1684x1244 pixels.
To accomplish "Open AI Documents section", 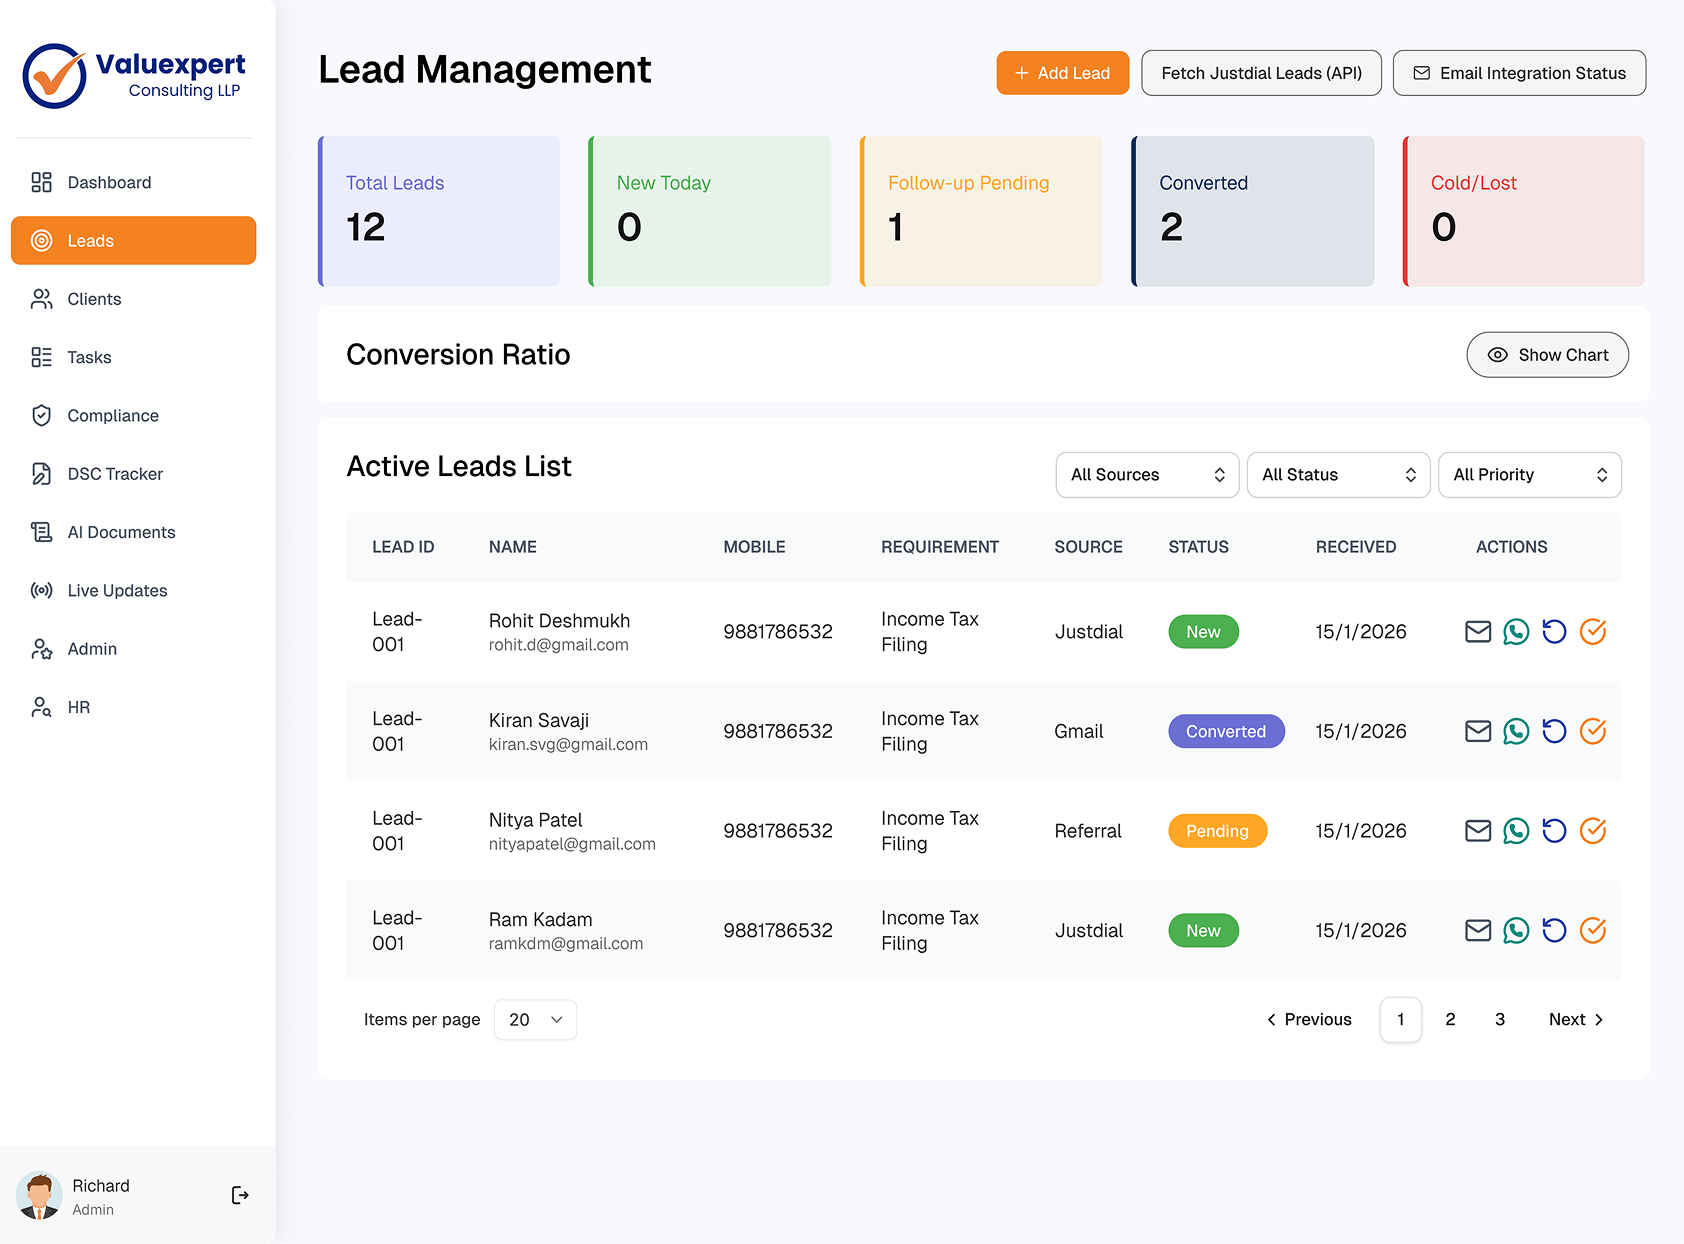I will (134, 532).
